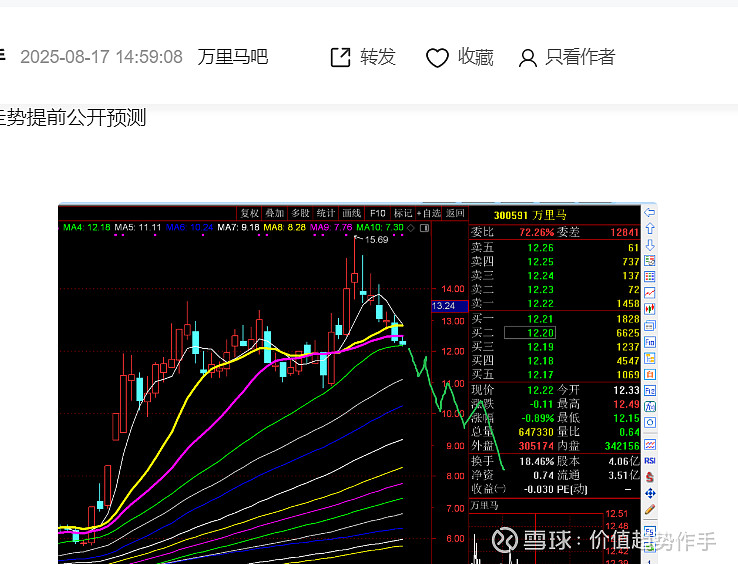Switch to the candlestick K-line icon
Image resolution: width=738 pixels, height=564 pixels.
coord(650,309)
